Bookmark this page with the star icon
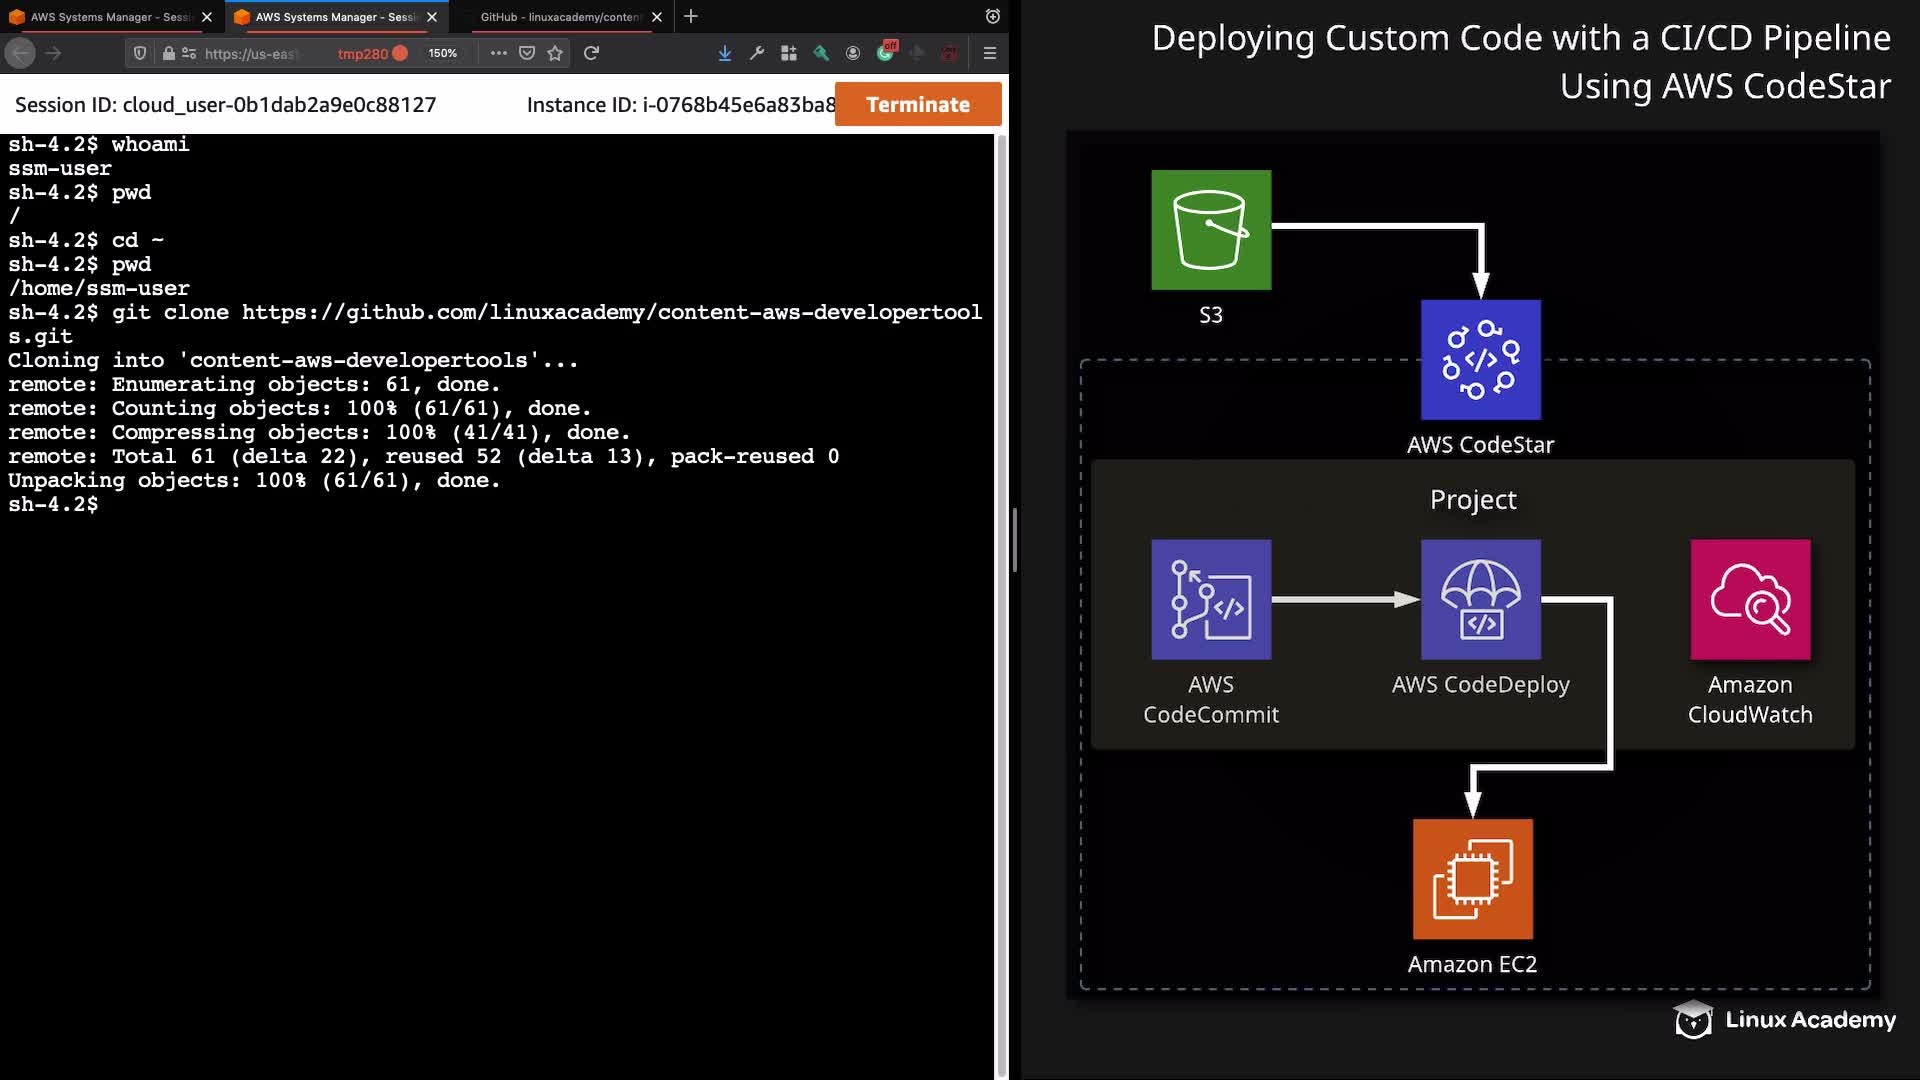The width and height of the screenshot is (1920, 1080). [555, 53]
